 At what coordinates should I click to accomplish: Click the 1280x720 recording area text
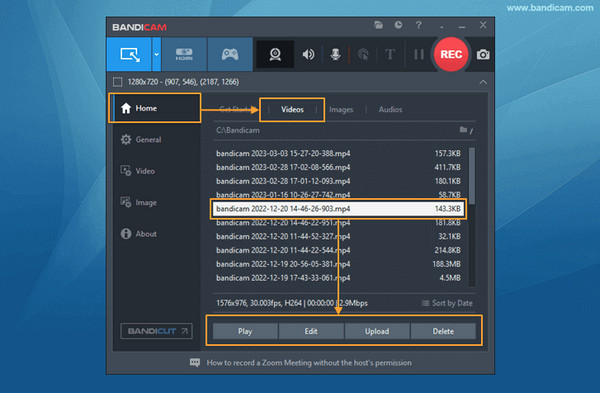tap(183, 82)
